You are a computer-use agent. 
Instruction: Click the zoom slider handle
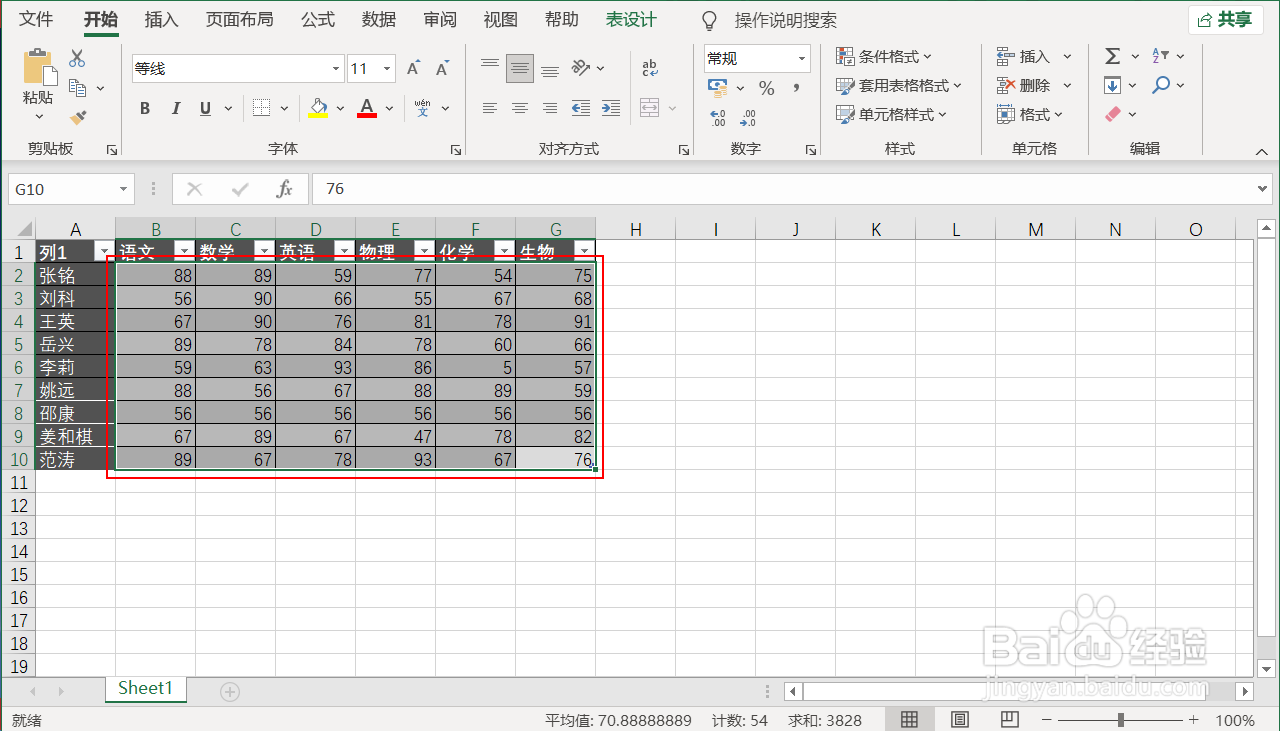tap(1122, 720)
